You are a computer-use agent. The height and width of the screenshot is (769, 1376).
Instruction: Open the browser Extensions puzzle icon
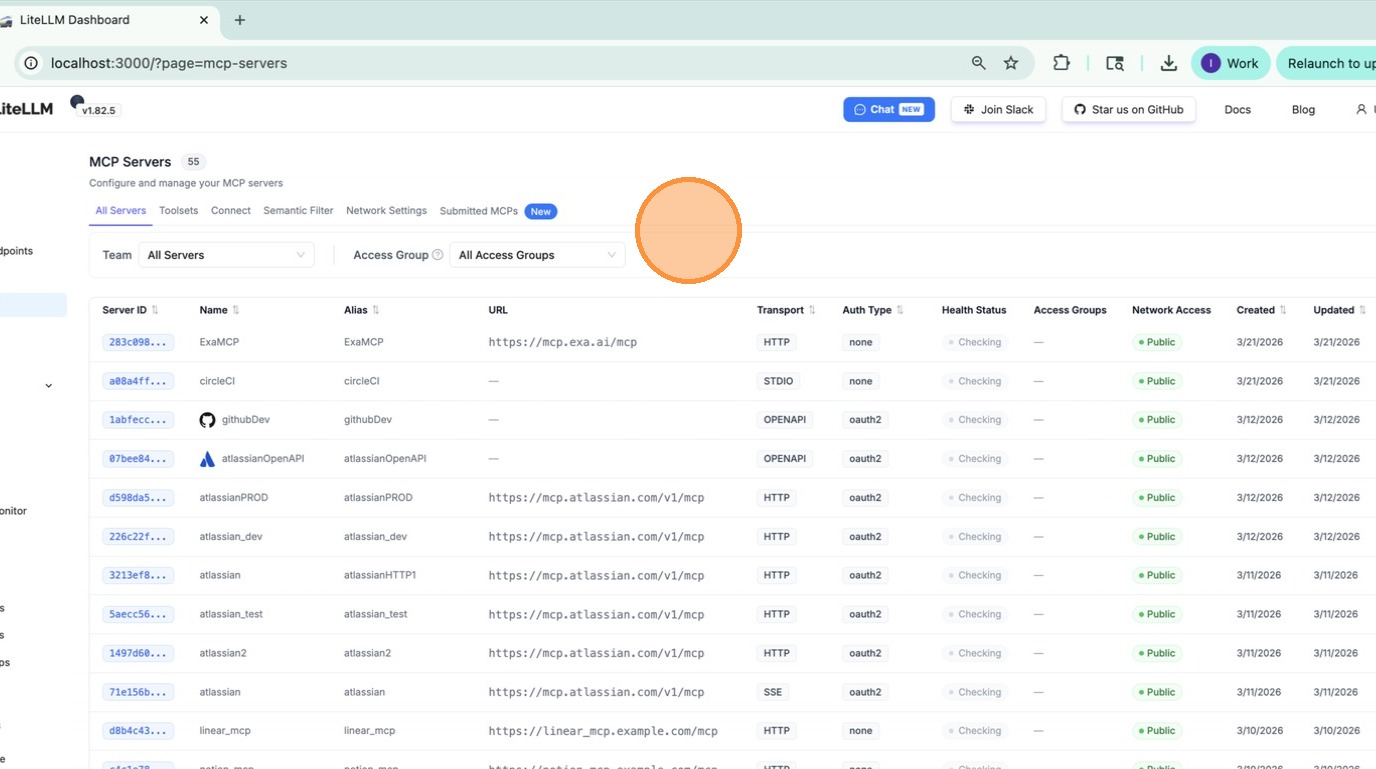pos(1061,63)
